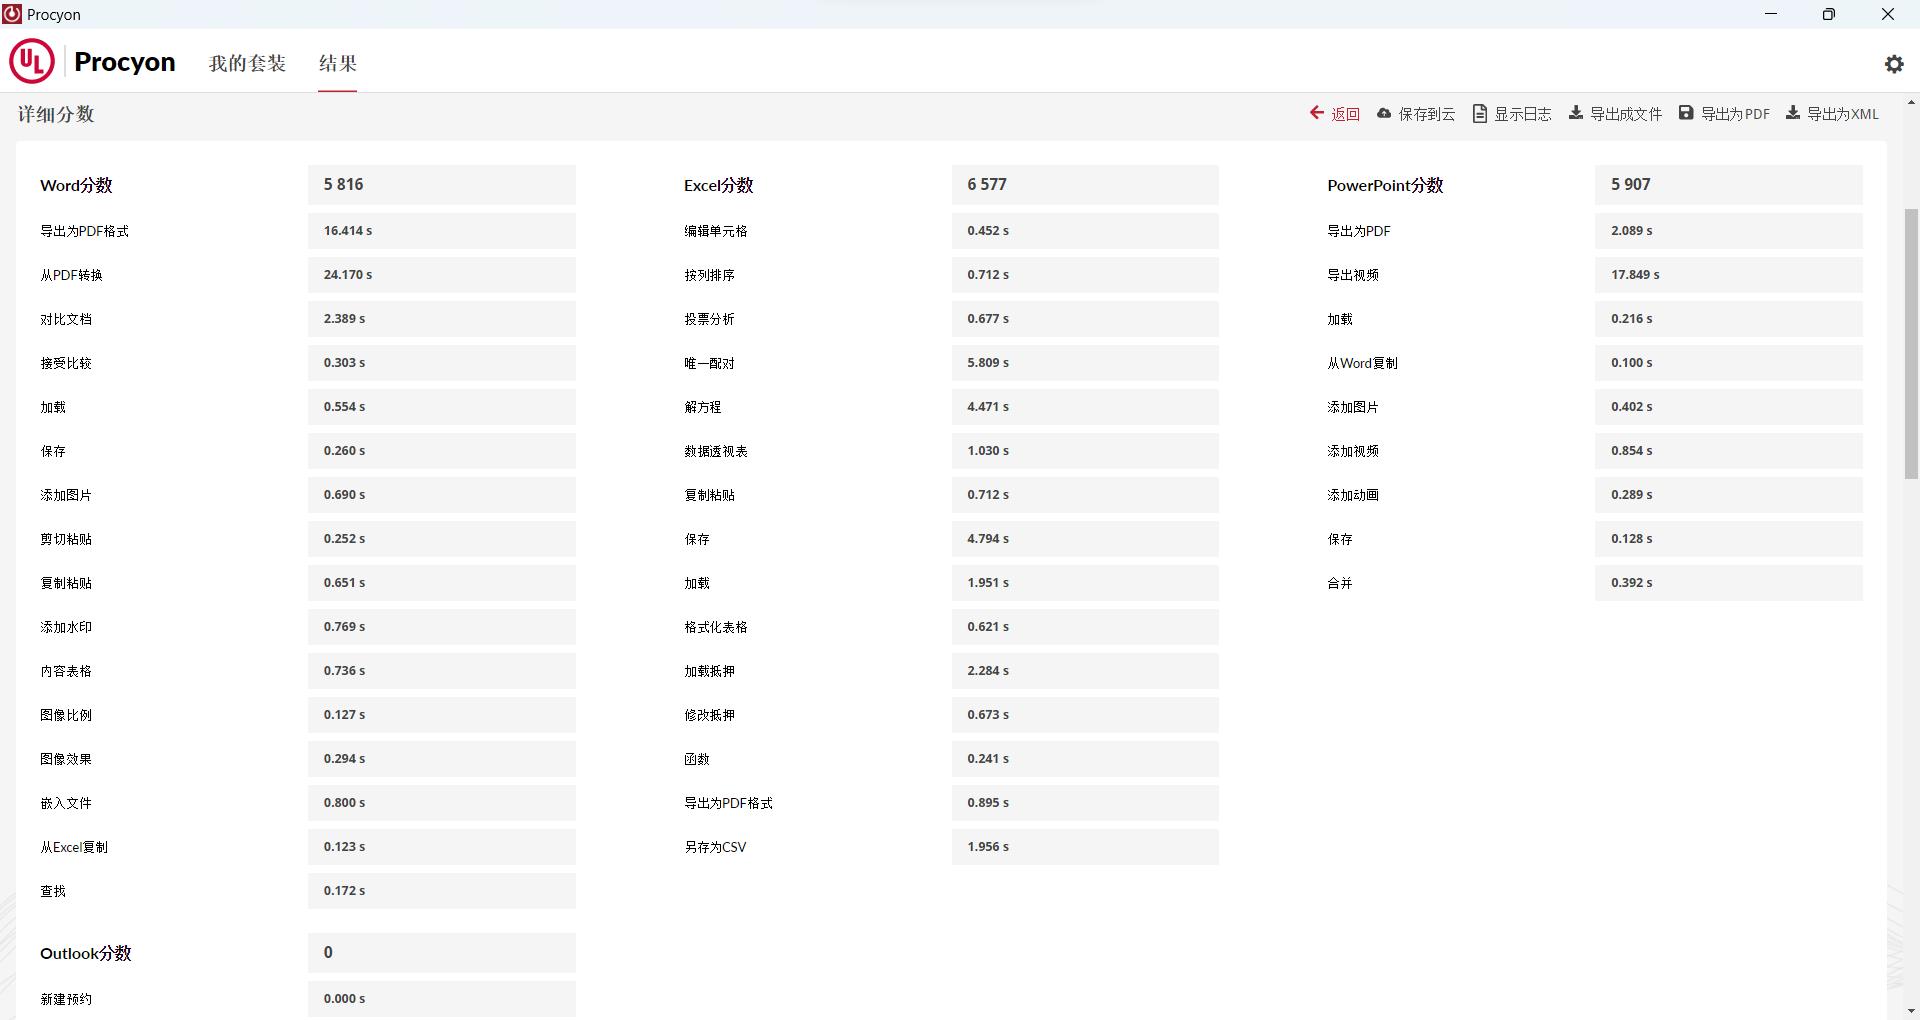Click the vertical scrollbar thumb
Viewport: 1920px width, 1020px height.
click(1911, 340)
